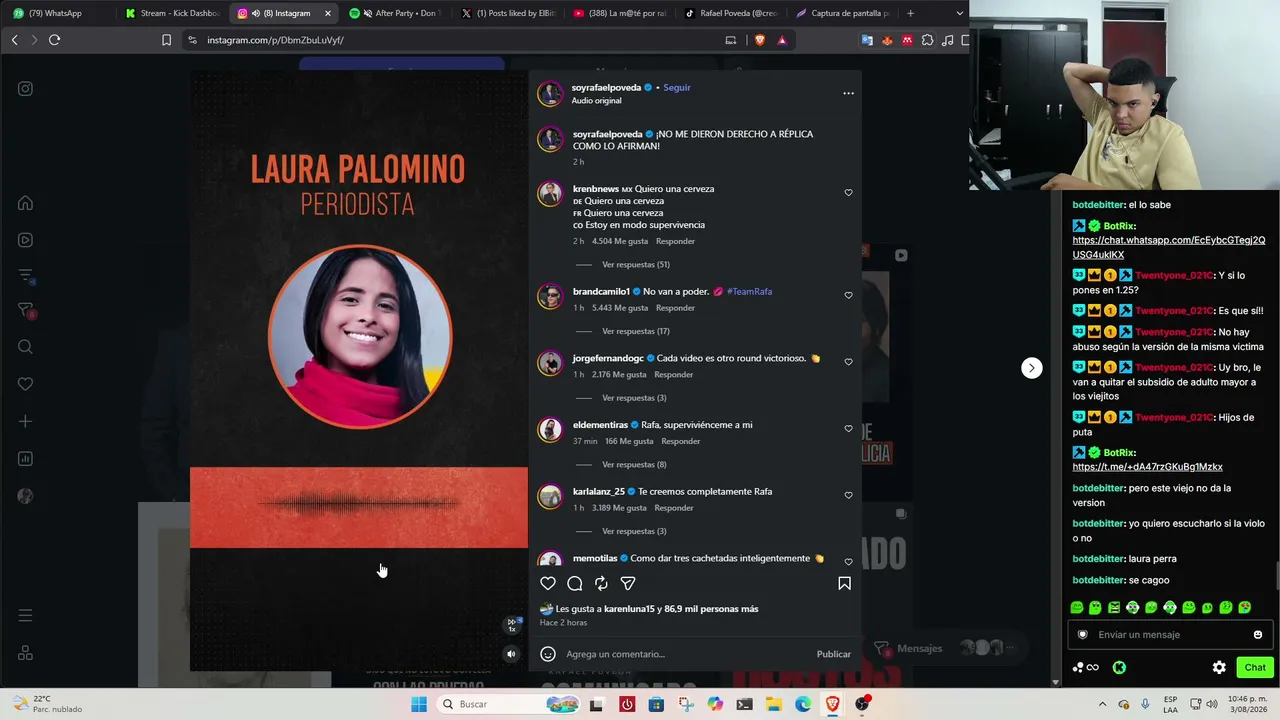
Task: Reply to the krenbnews comment via Responder
Action: click(675, 241)
